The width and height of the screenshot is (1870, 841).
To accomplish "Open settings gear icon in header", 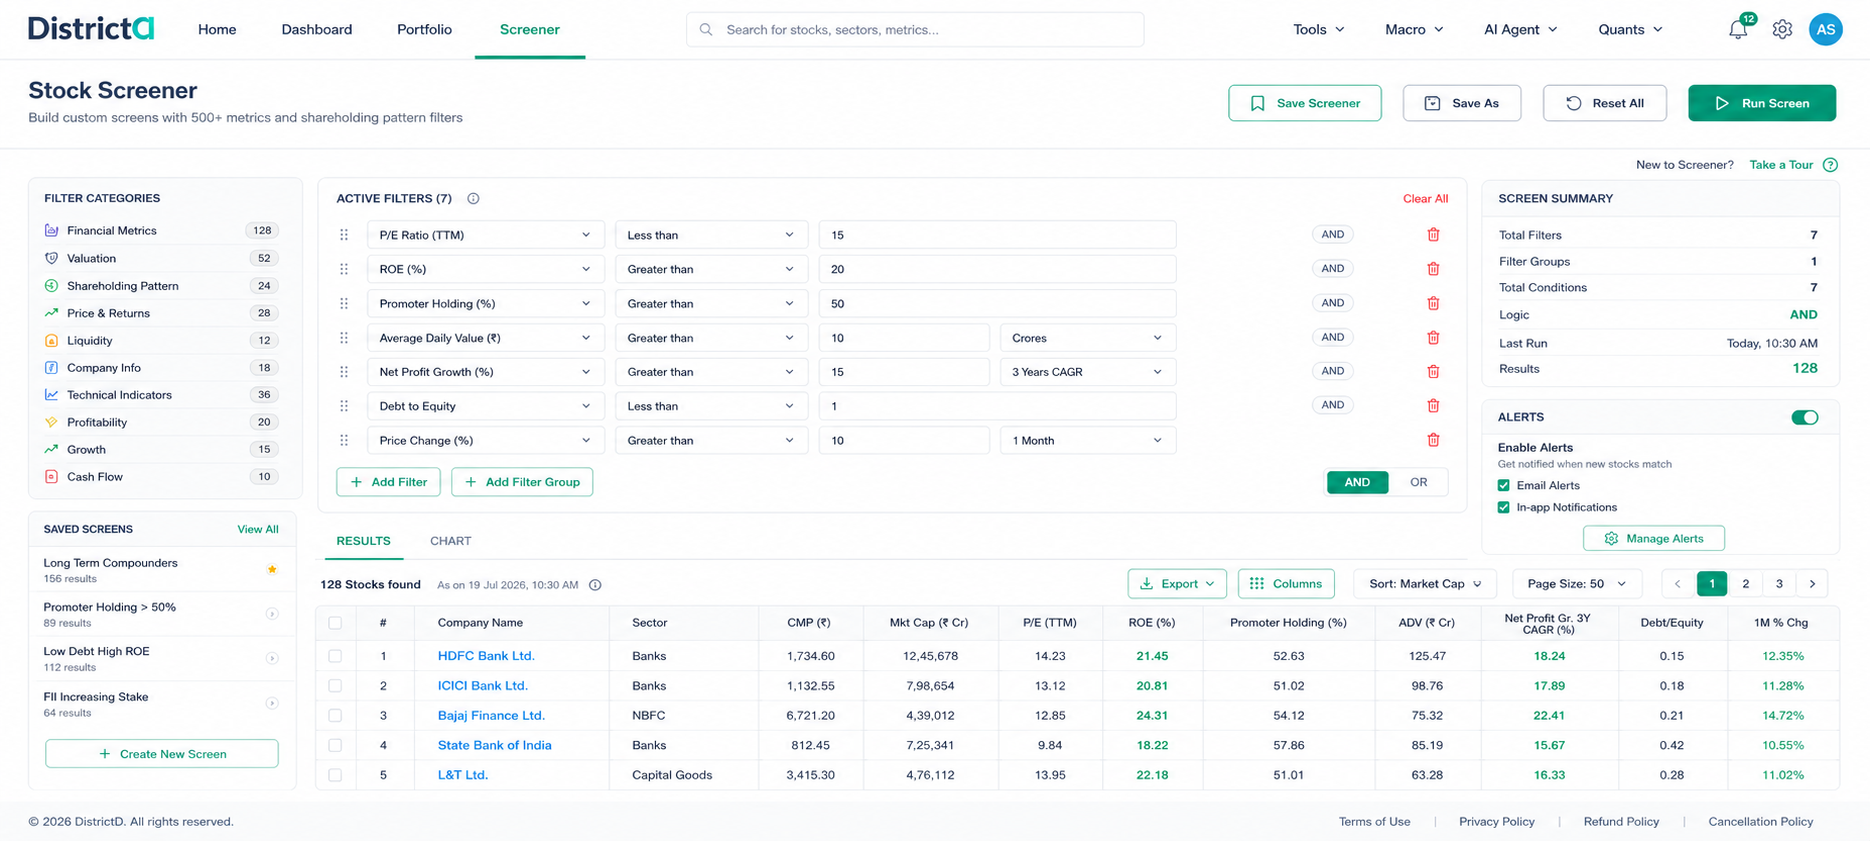I will (1782, 29).
